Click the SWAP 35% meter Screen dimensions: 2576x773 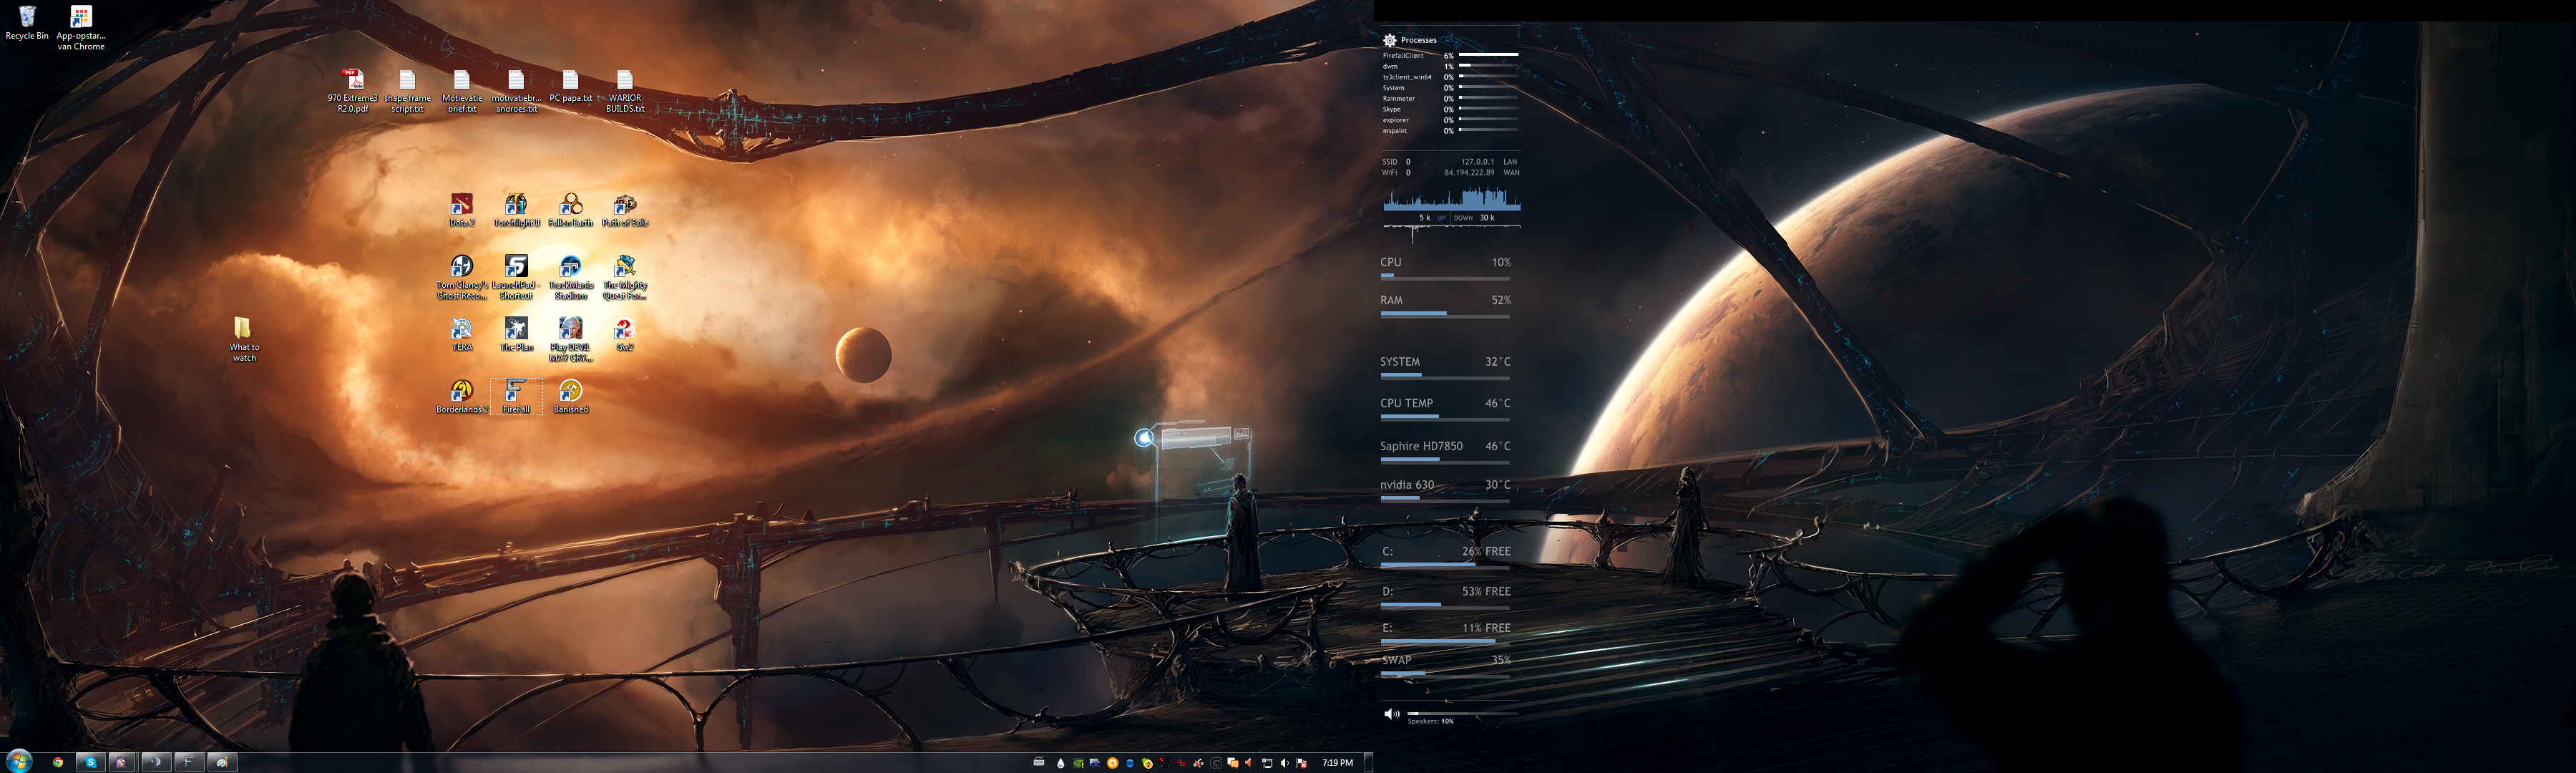point(1445,666)
